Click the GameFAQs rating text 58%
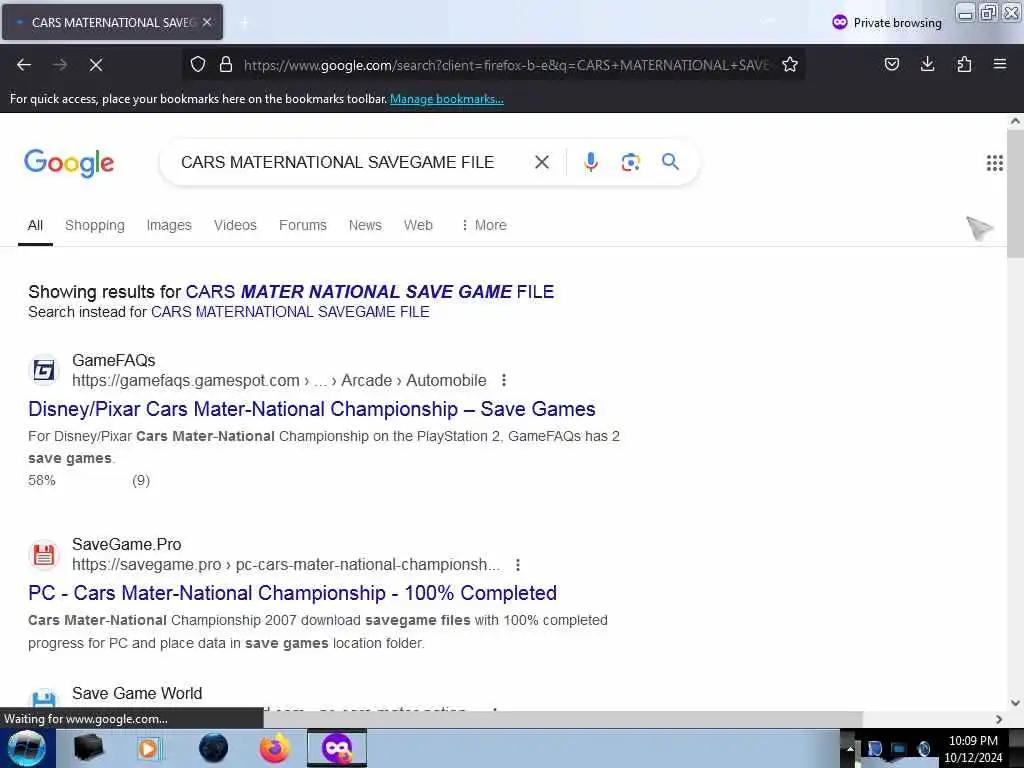1024x768 pixels. 42,481
